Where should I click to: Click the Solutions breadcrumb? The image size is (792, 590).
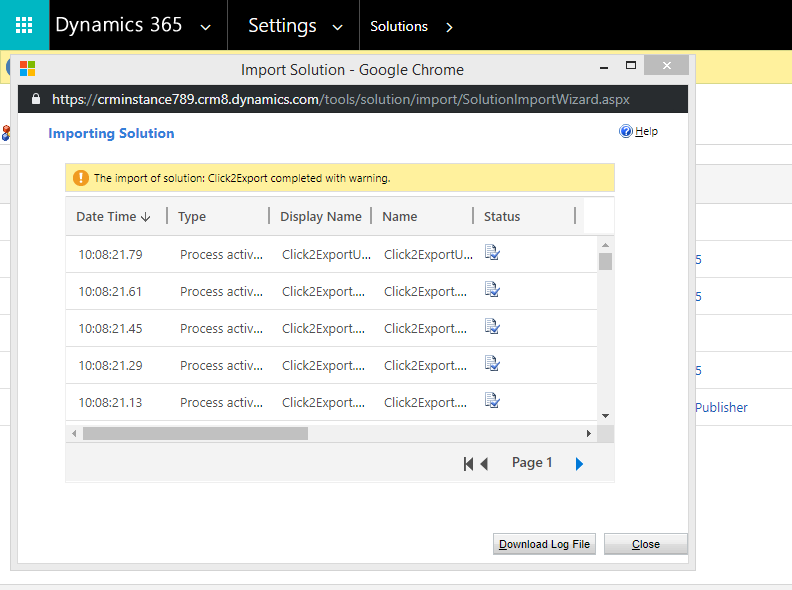pos(399,26)
